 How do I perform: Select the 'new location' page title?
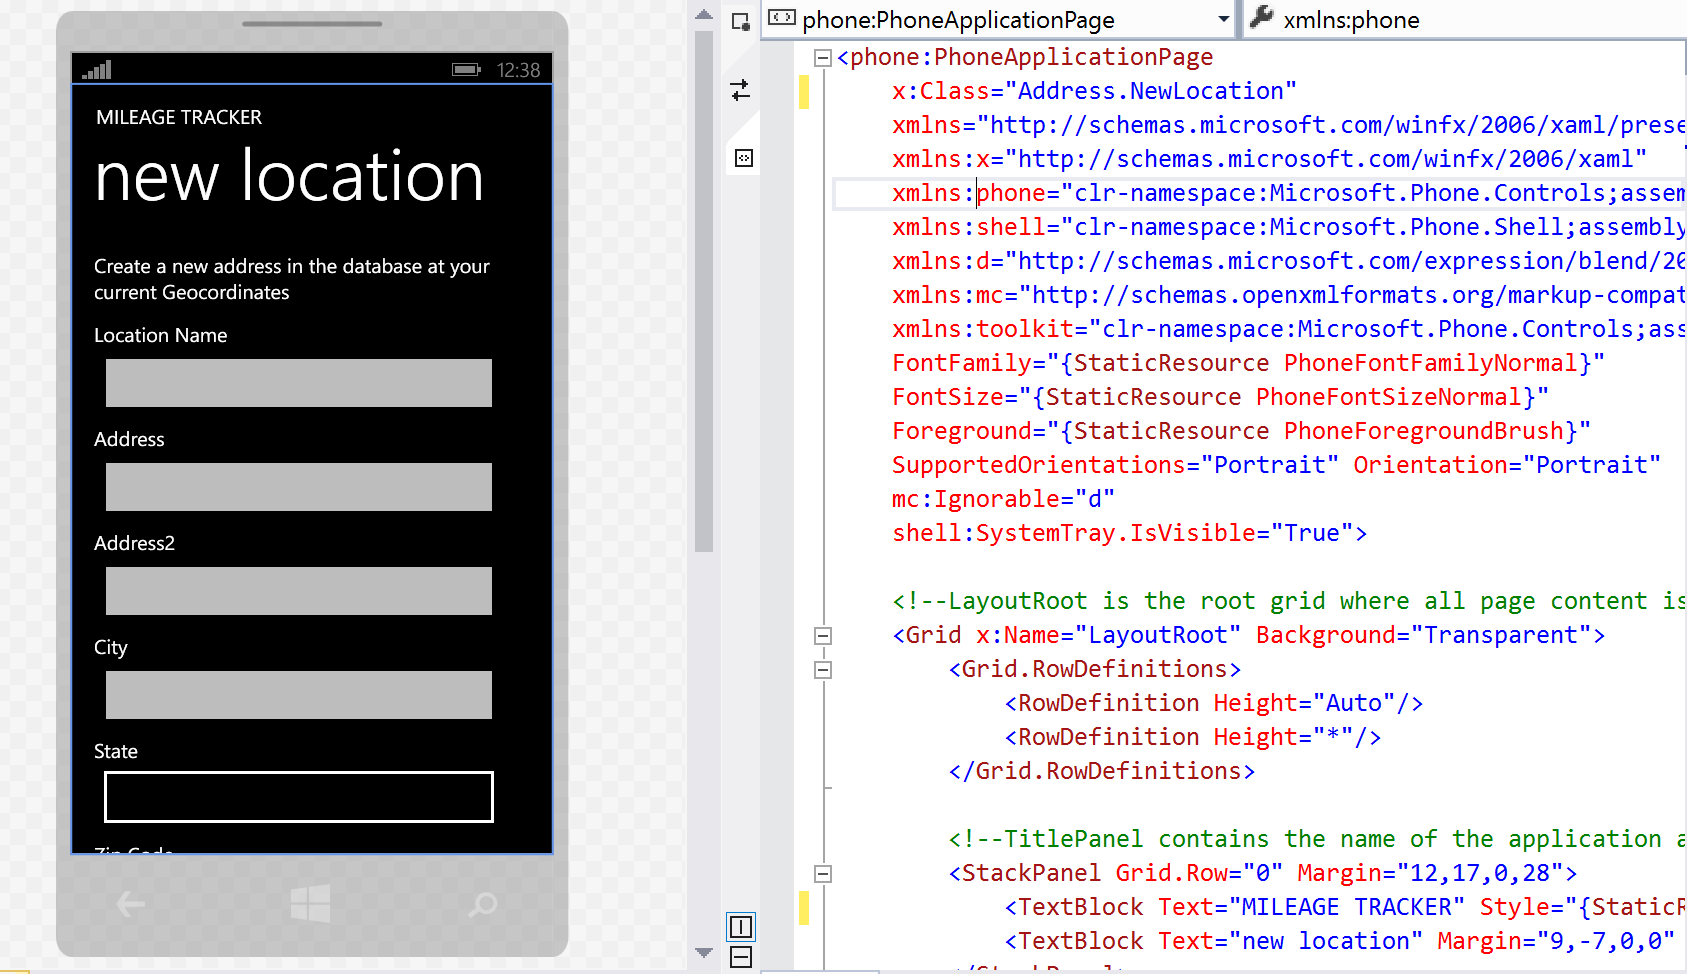(289, 177)
